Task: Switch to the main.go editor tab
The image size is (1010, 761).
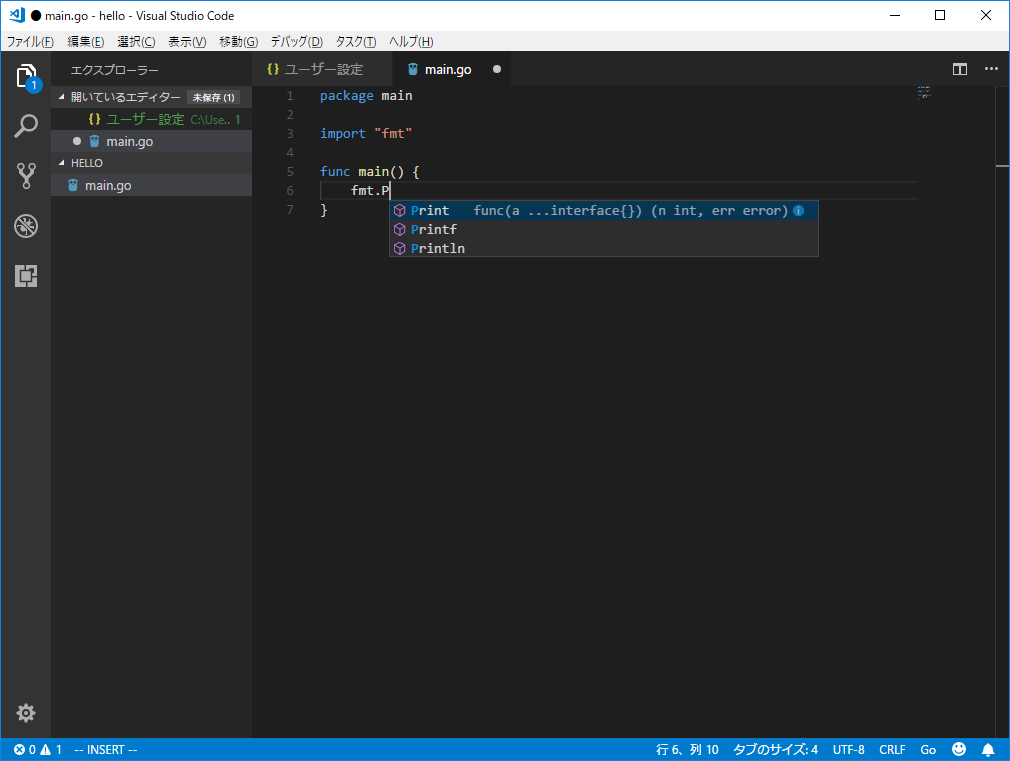Action: [452, 69]
